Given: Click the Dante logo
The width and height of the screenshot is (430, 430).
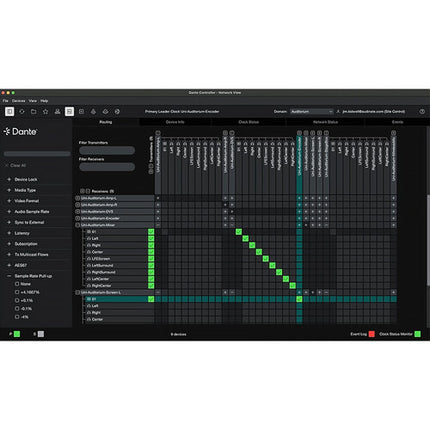Looking at the screenshot, I should click(20, 132).
